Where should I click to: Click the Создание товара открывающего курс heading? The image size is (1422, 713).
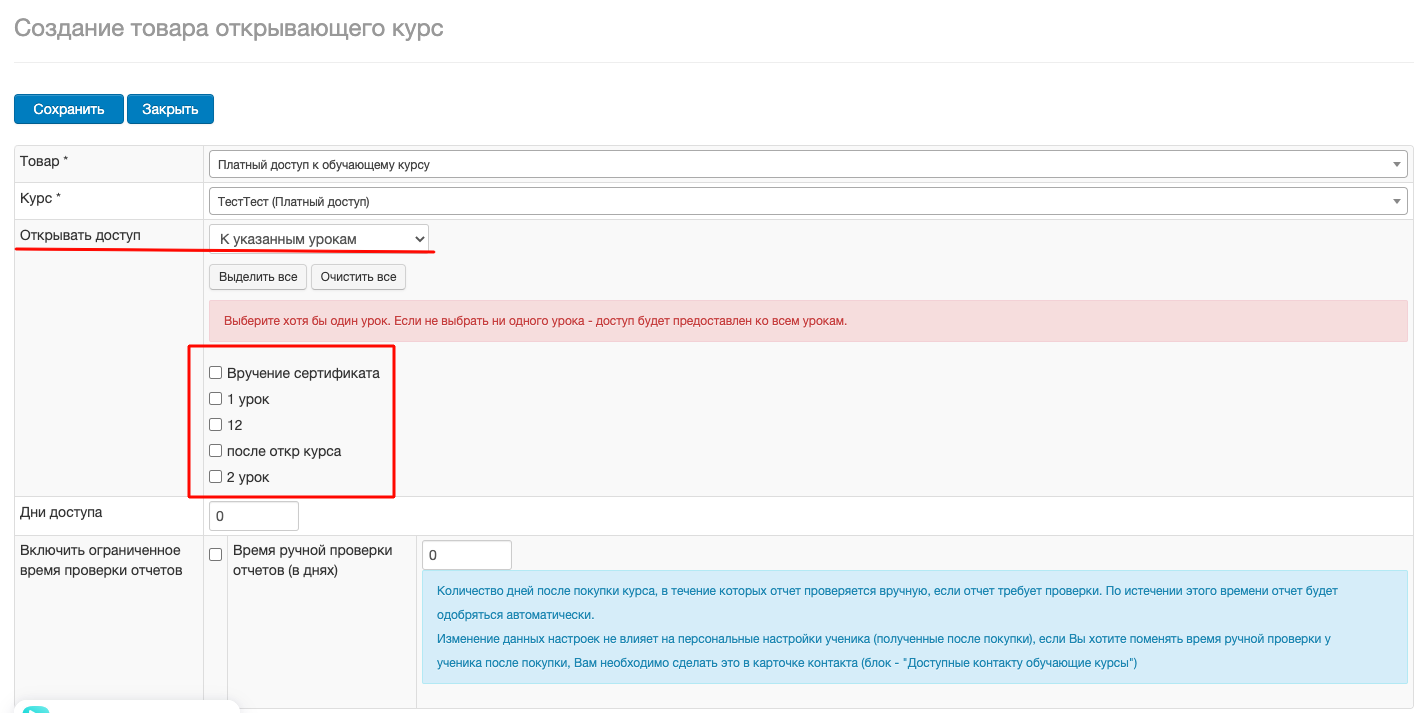point(229,28)
